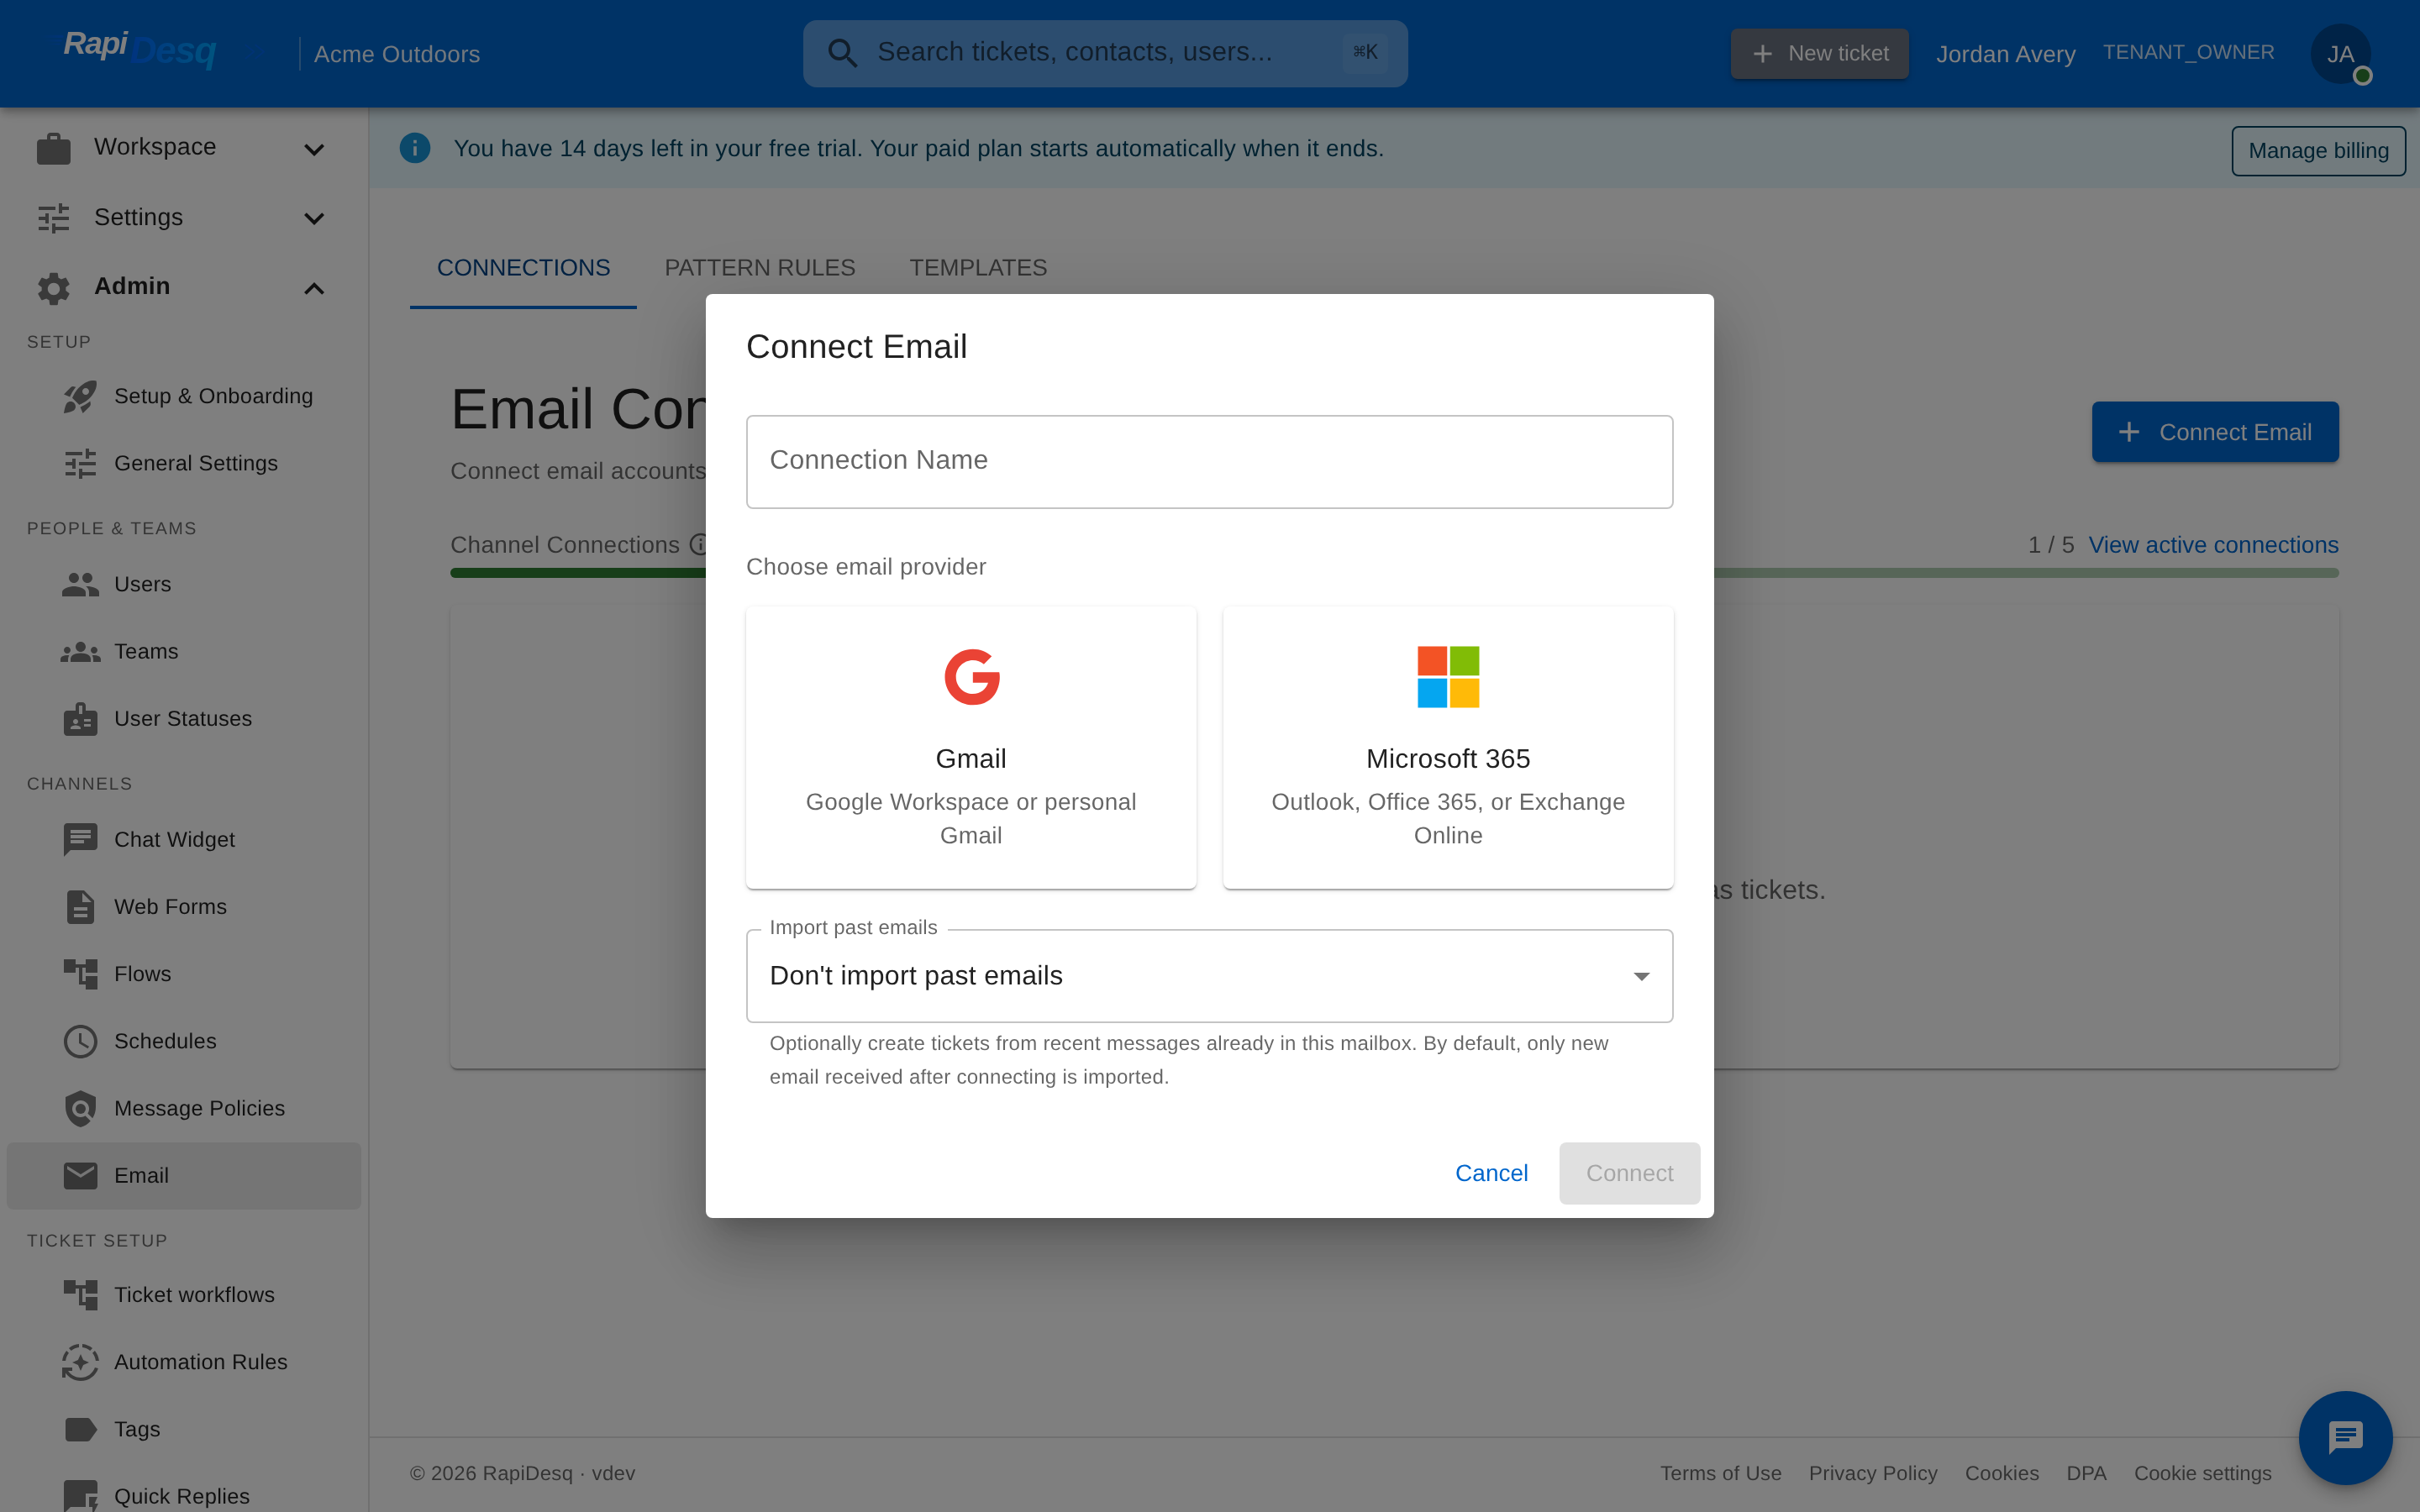Image resolution: width=2420 pixels, height=1512 pixels.
Task: Switch to the Templates tab
Action: point(978,268)
